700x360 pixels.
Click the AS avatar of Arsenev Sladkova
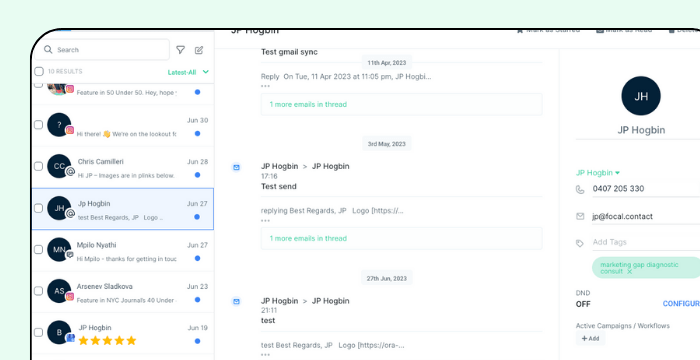[x=59, y=291]
